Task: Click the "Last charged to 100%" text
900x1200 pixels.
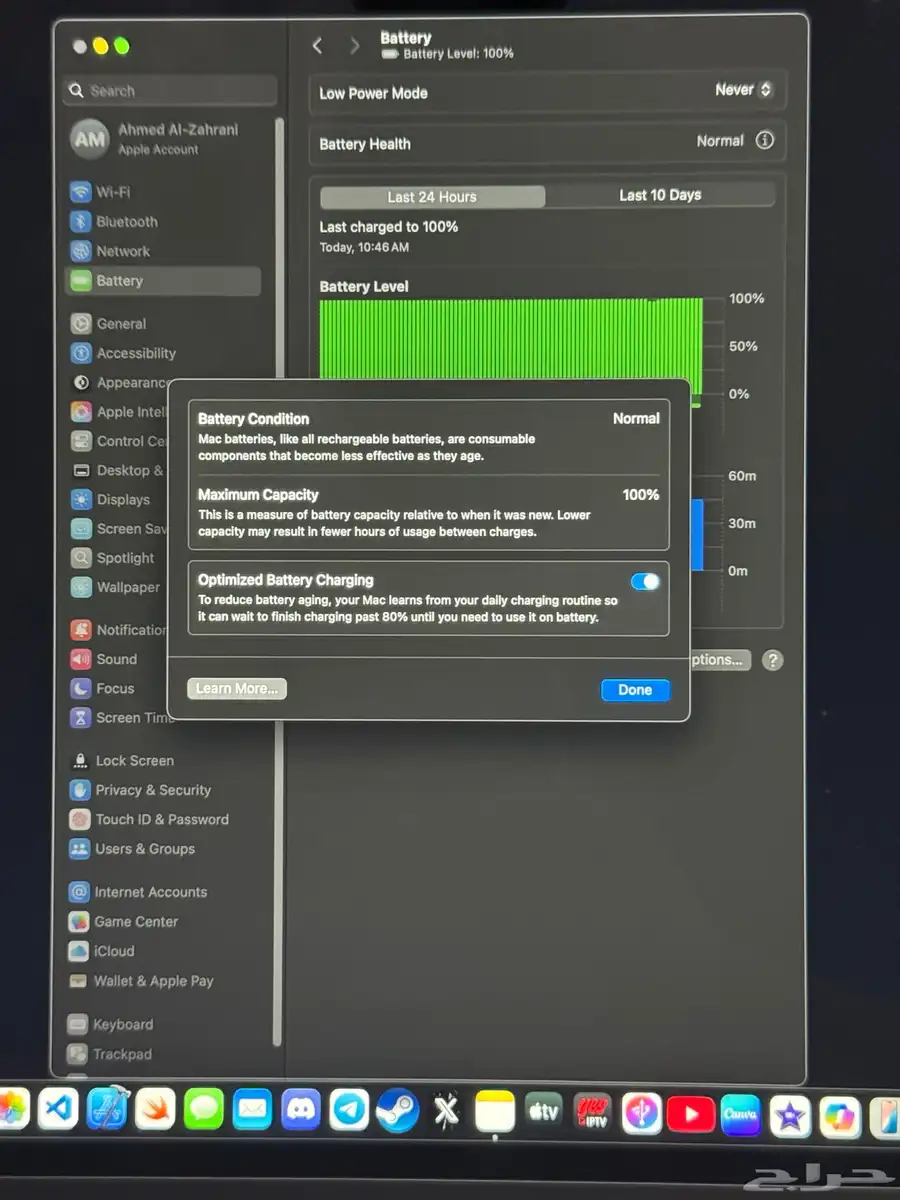Action: pyautogui.click(x=389, y=227)
